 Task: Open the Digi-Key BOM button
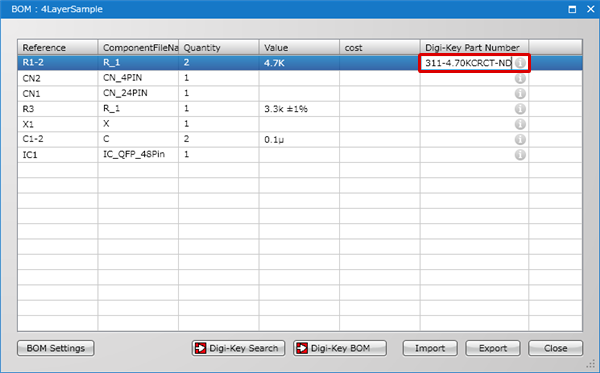340,348
